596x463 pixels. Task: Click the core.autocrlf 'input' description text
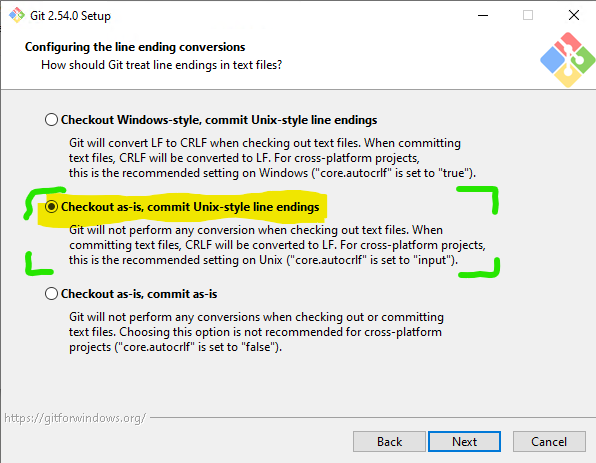click(x=277, y=245)
